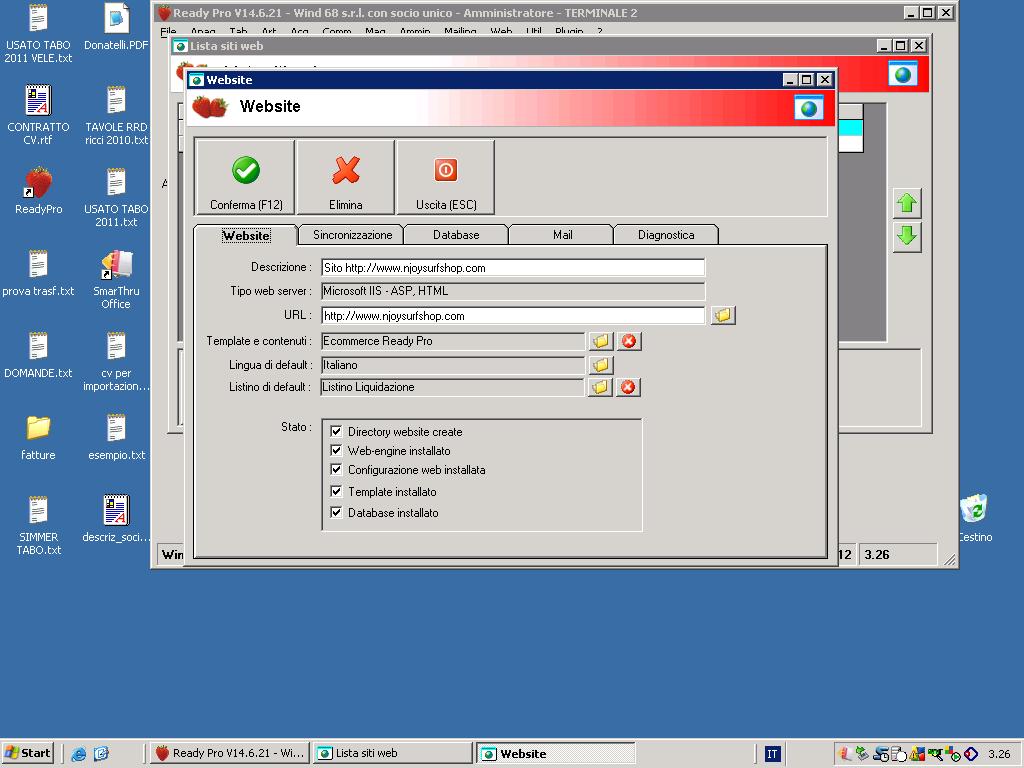Click green down arrow in Lista siti web
This screenshot has width=1024, height=768.
pos(906,236)
